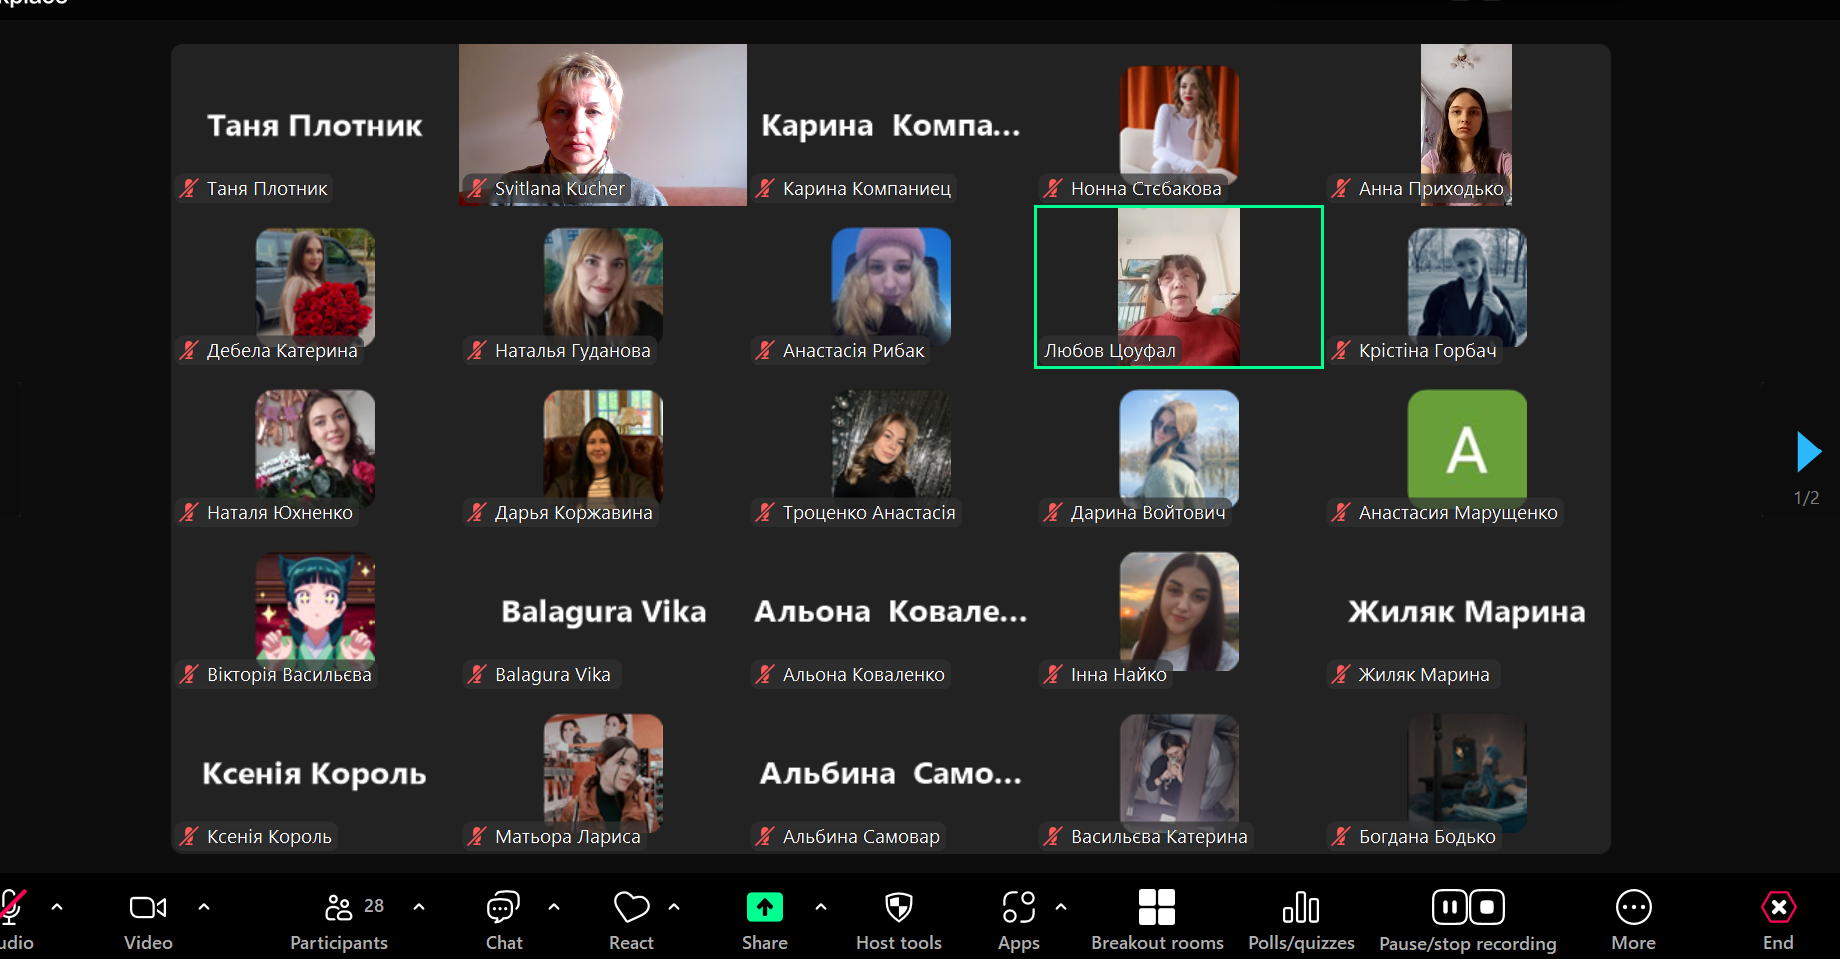Expand Participants options chevron

point(419,907)
